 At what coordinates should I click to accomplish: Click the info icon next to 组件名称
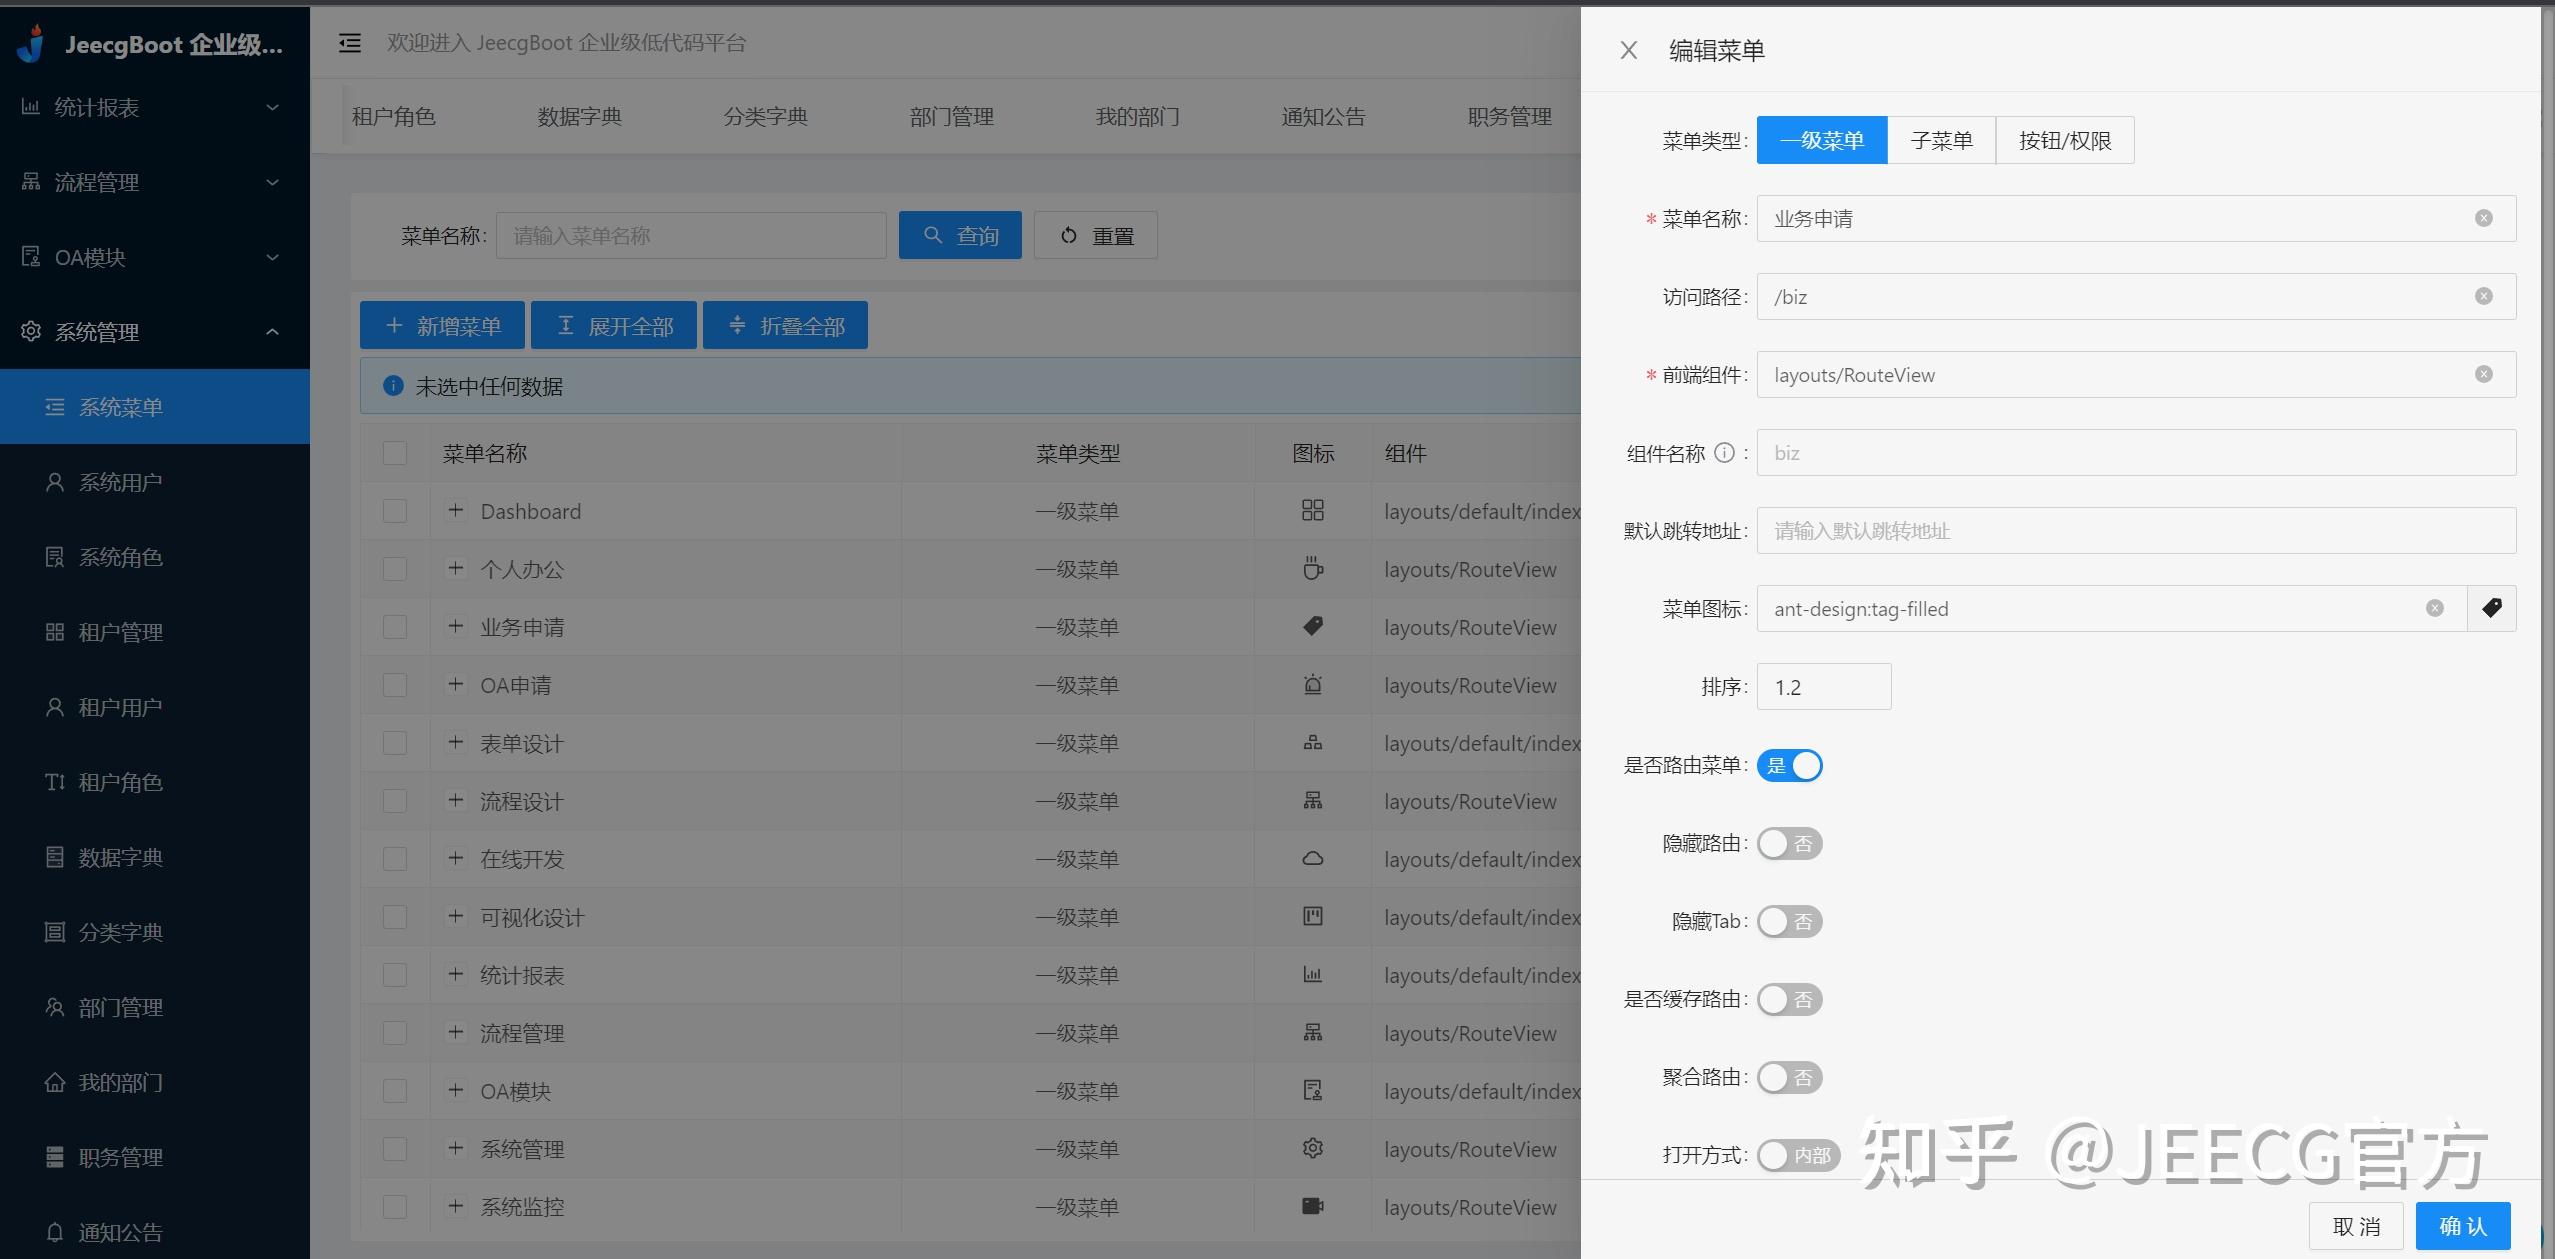pos(1726,452)
